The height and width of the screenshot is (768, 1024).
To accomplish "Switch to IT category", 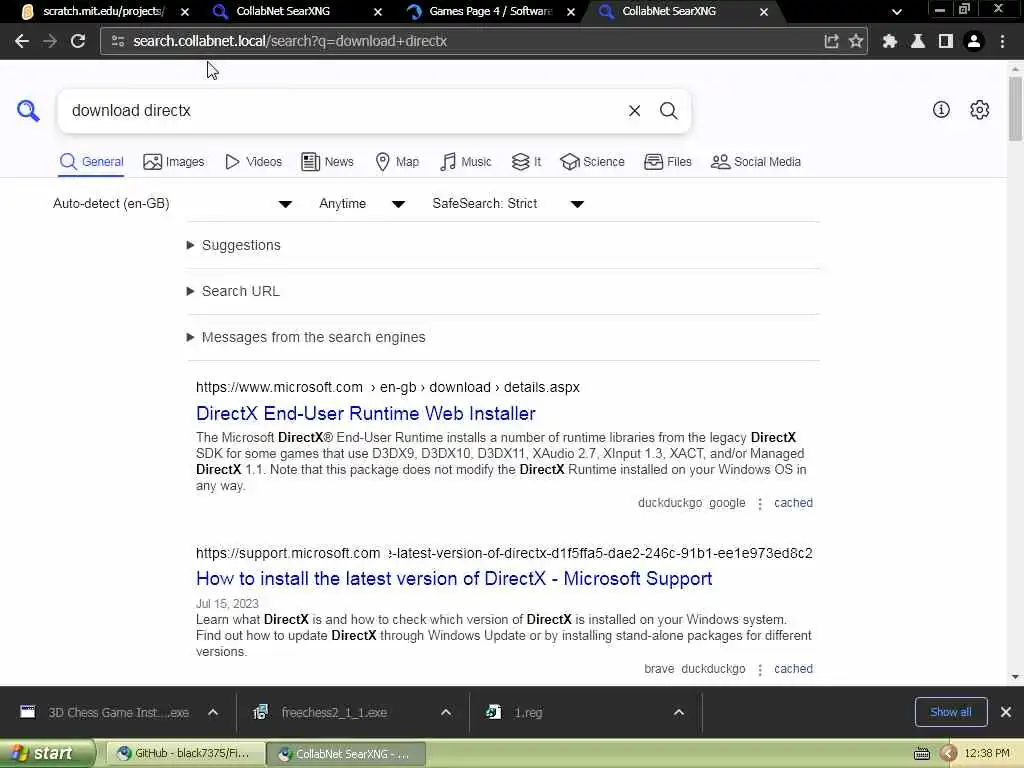I will click(526, 161).
